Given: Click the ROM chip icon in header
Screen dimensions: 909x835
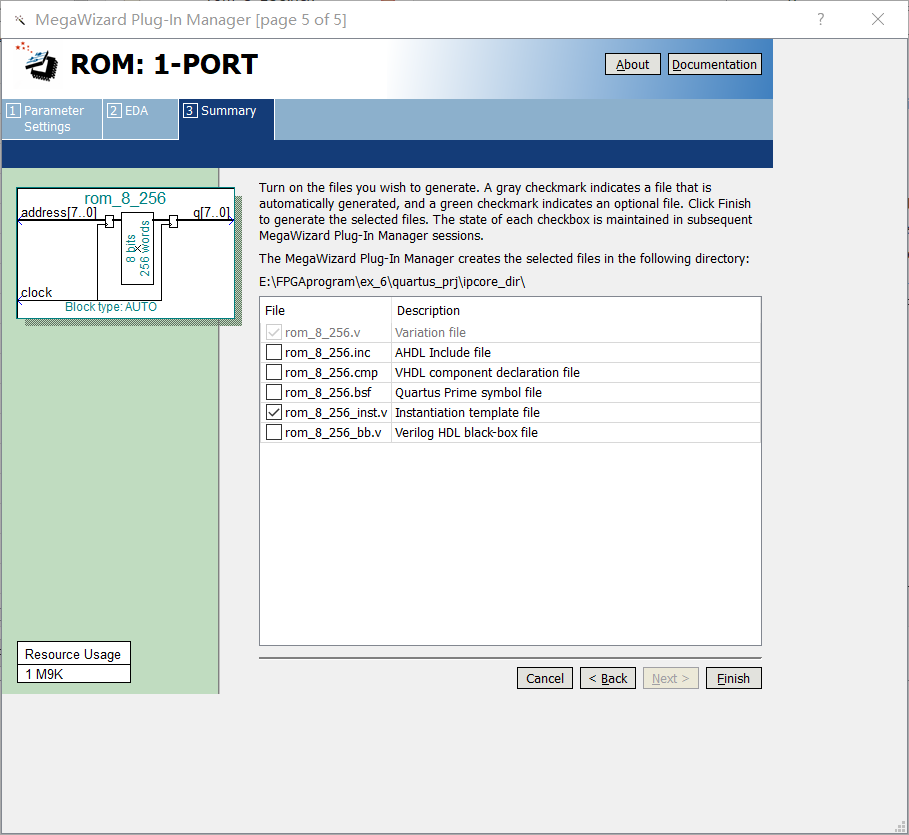Looking at the screenshot, I should pyautogui.click(x=37, y=62).
